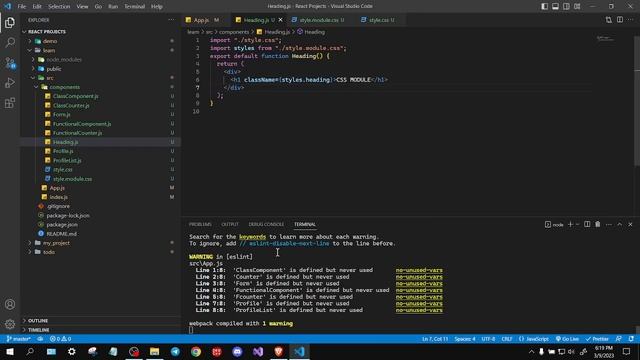Viewport: 640px width, 360px height.
Task: Open the Manage gear icon
Action: pos(10,324)
